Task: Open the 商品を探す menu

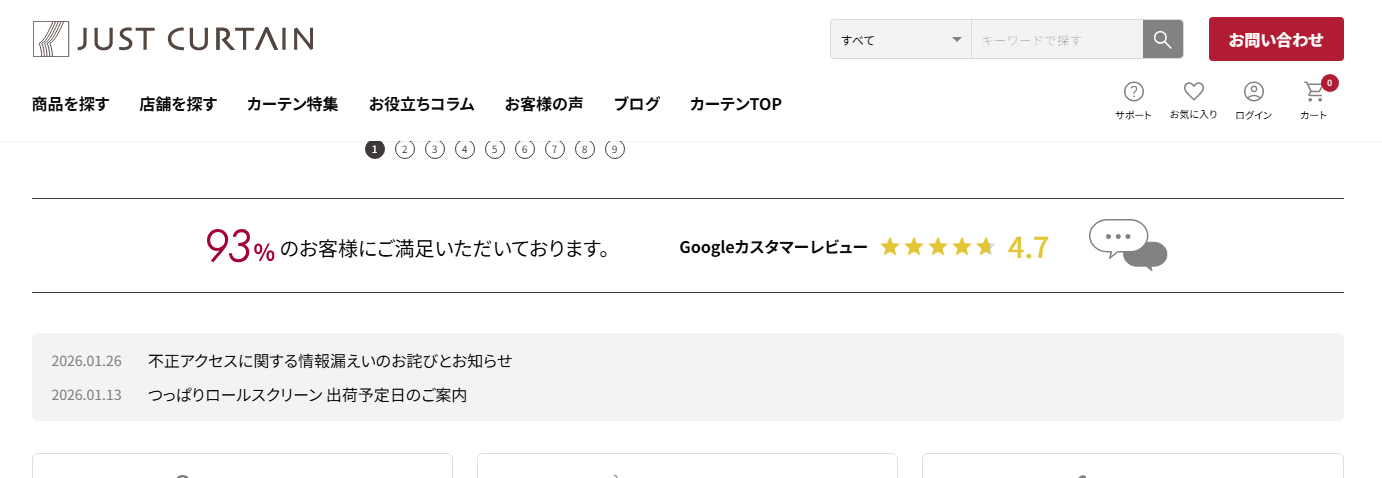Action: pos(70,103)
